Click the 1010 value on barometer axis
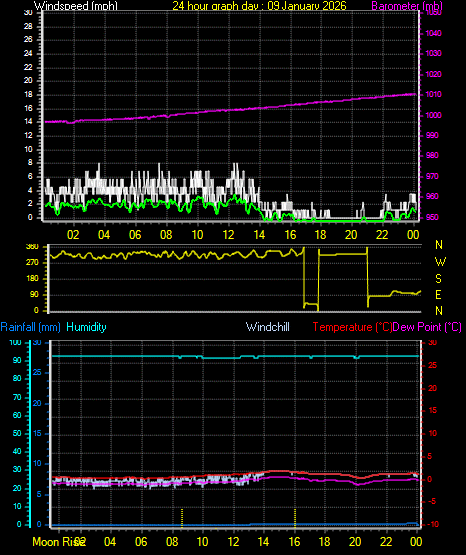 pyautogui.click(x=433, y=95)
